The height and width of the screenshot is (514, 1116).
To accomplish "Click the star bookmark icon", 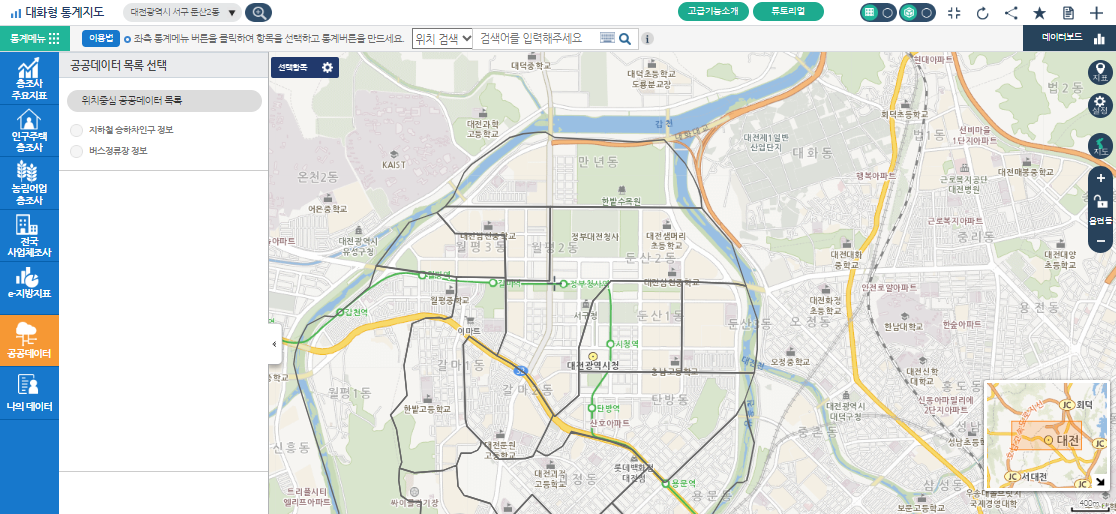I will pos(1040,13).
